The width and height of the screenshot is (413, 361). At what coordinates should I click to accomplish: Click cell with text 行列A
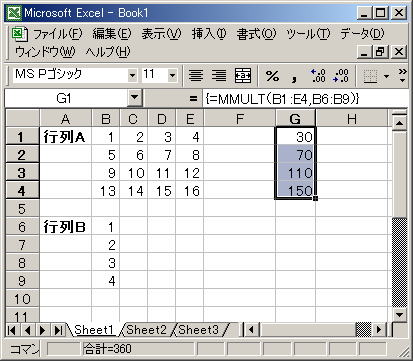65,137
